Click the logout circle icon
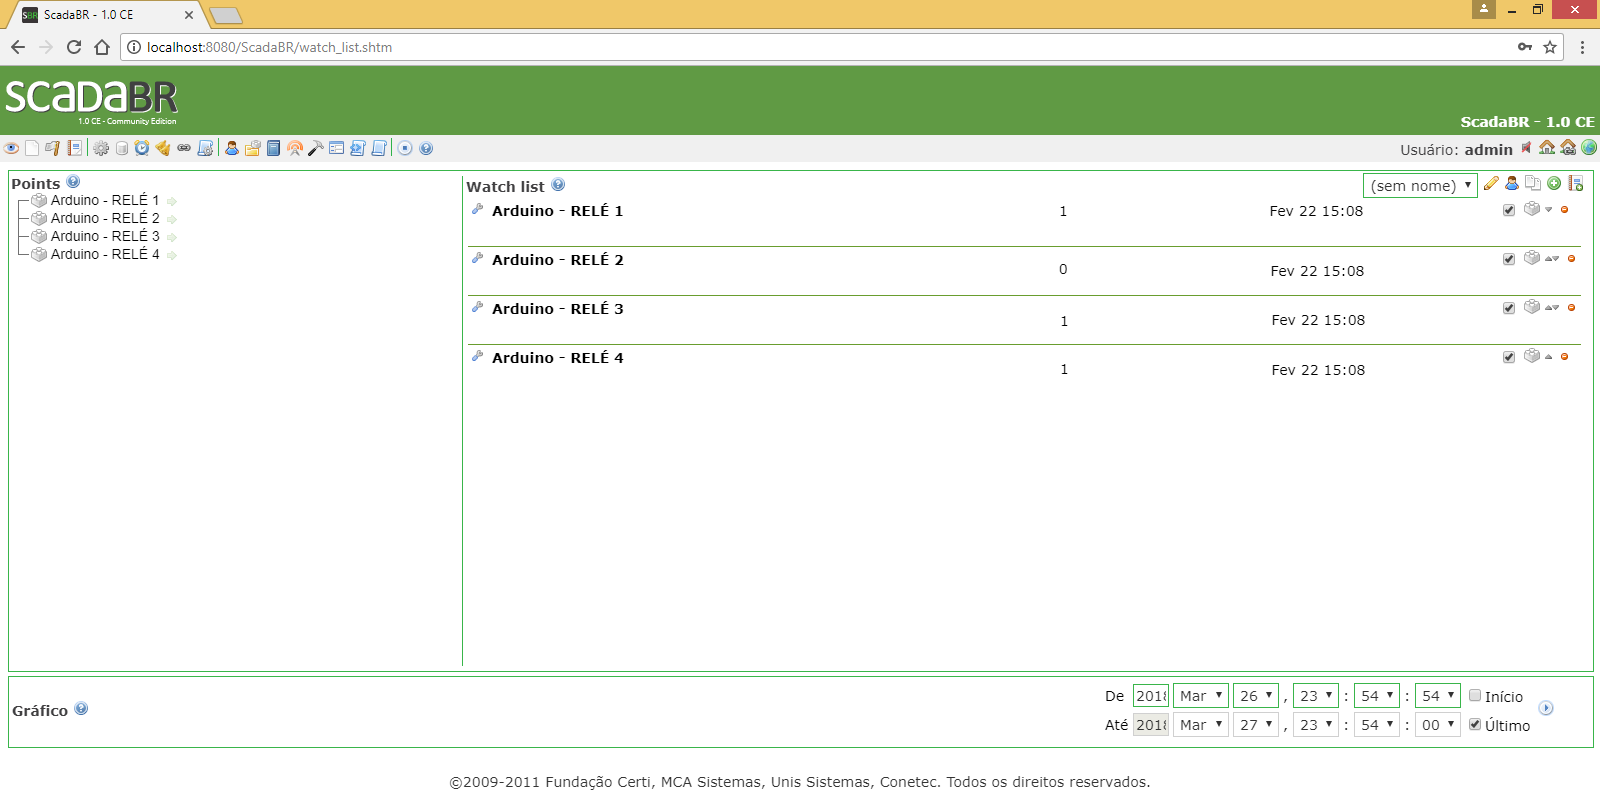This screenshot has width=1600, height=801. [405, 148]
